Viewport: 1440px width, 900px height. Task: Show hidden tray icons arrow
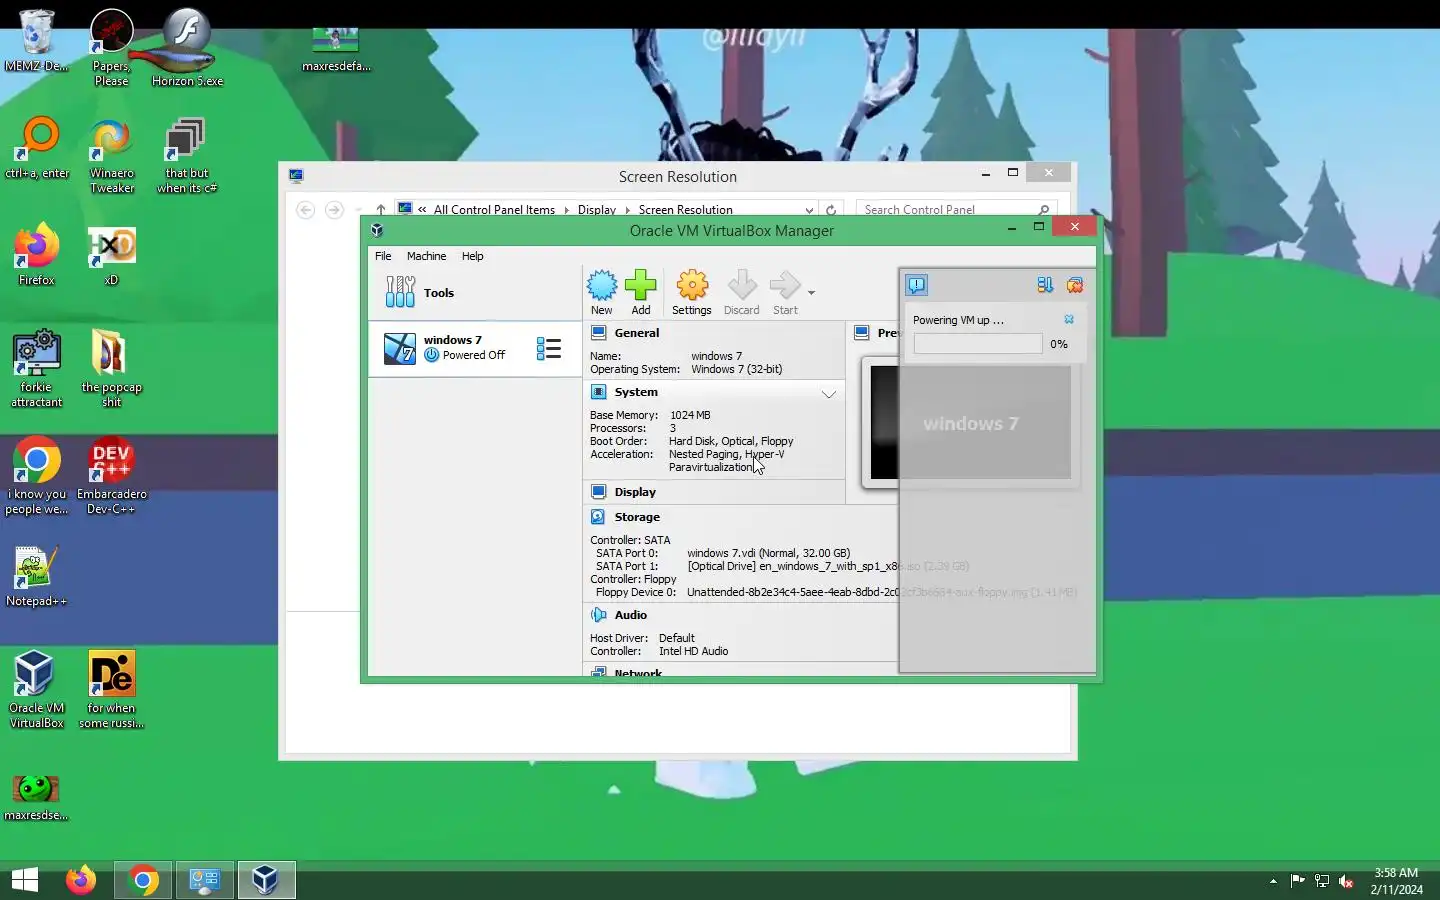point(1273,881)
